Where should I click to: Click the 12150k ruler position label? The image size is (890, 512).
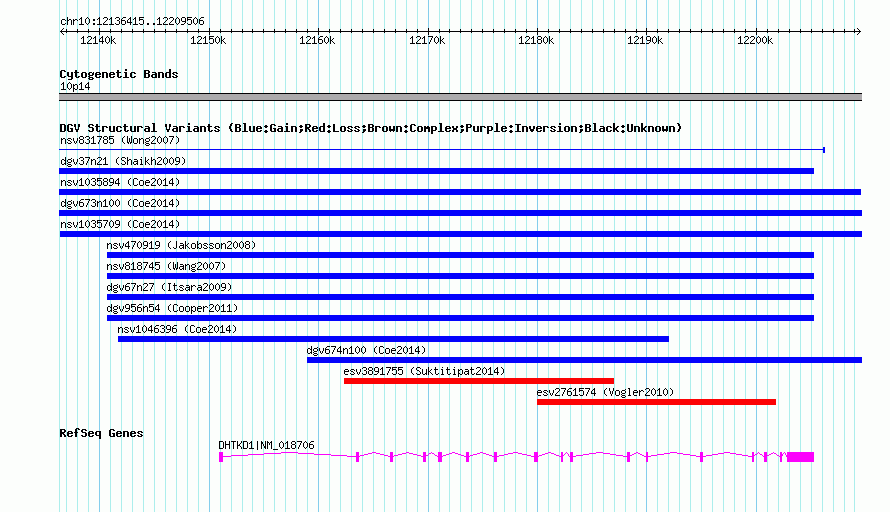pos(208,40)
